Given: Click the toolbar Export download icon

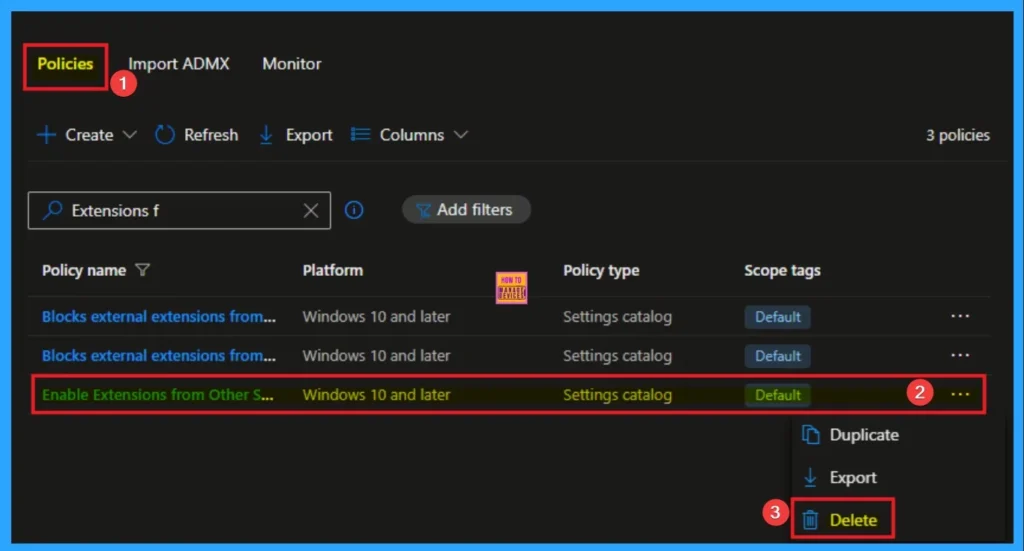Looking at the screenshot, I should click(266, 135).
